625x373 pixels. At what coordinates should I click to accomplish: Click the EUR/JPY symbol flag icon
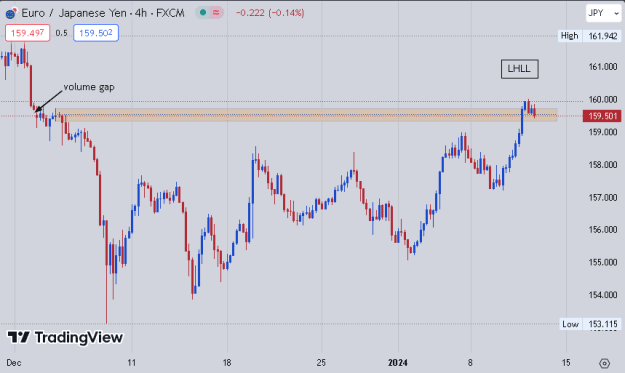[11, 13]
